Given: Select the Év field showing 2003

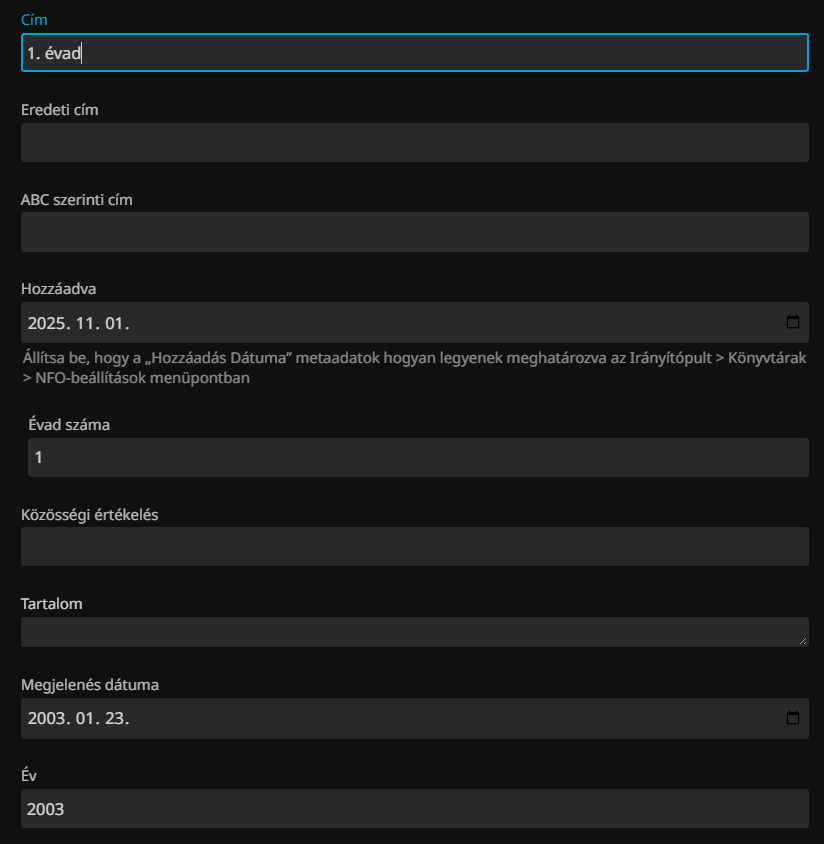Looking at the screenshot, I should pyautogui.click(x=414, y=809).
